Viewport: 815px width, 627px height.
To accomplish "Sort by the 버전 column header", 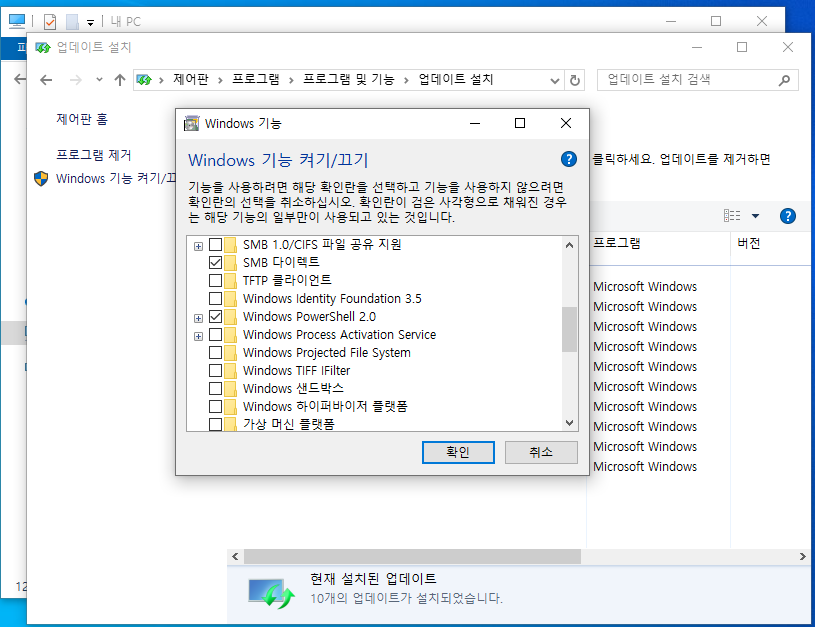I will coord(772,243).
